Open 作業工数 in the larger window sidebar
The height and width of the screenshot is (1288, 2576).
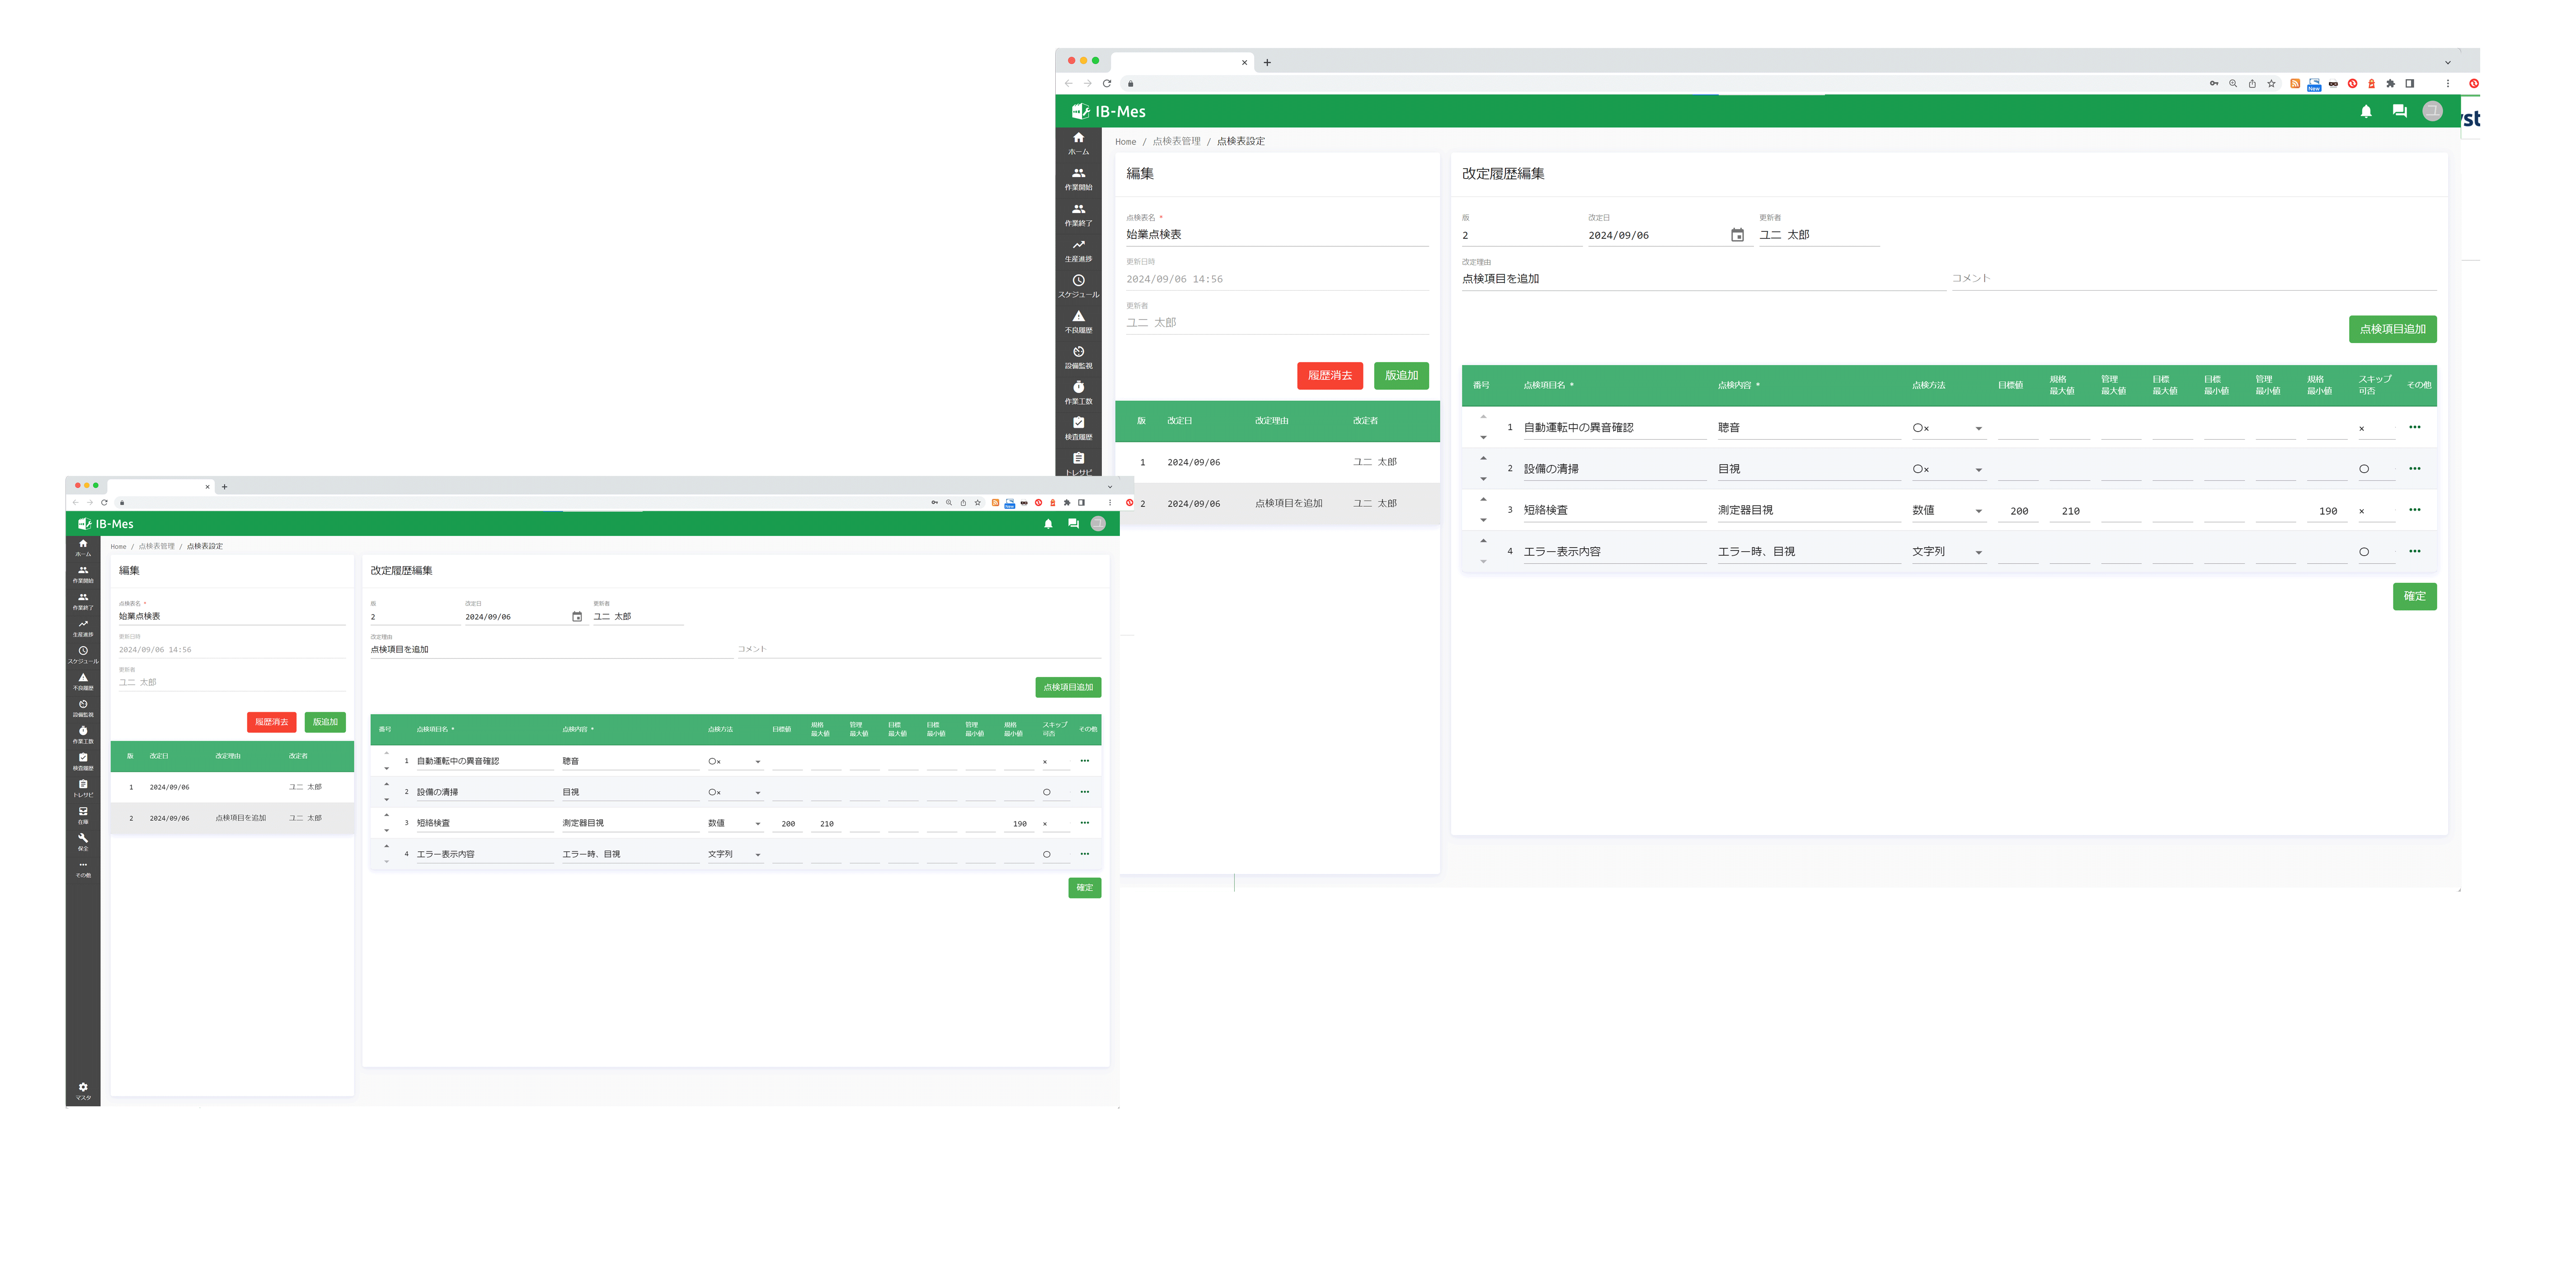(x=1078, y=393)
